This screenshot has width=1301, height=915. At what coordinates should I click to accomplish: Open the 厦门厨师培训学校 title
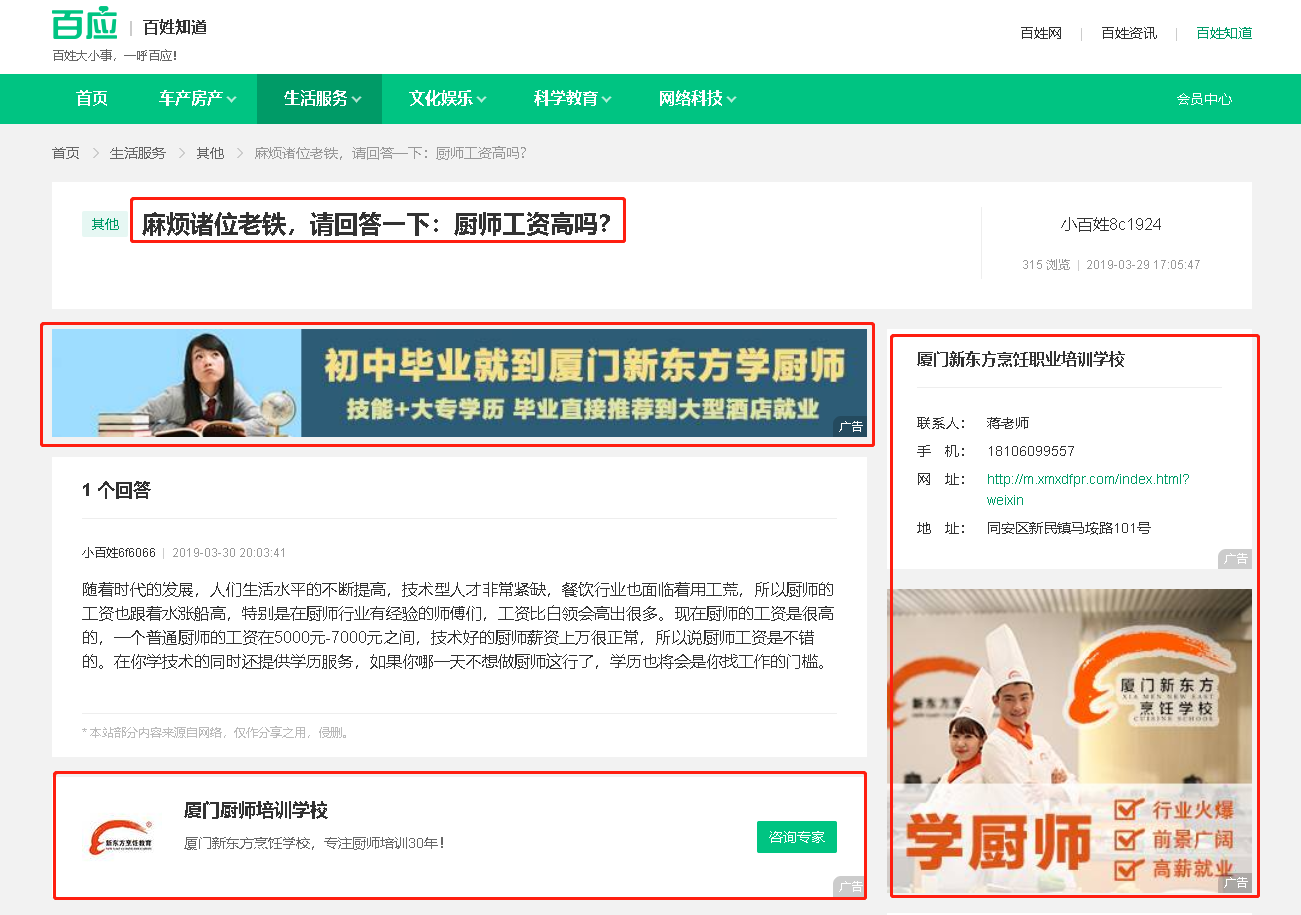(256, 810)
